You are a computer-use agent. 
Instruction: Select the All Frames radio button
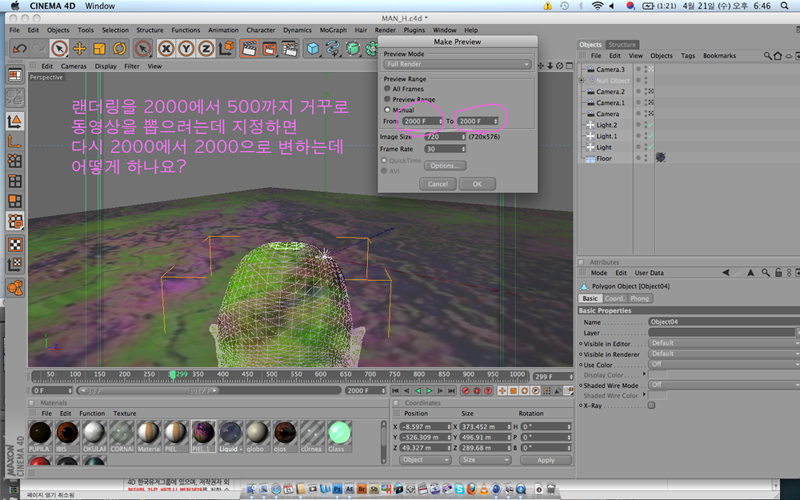tap(387, 89)
